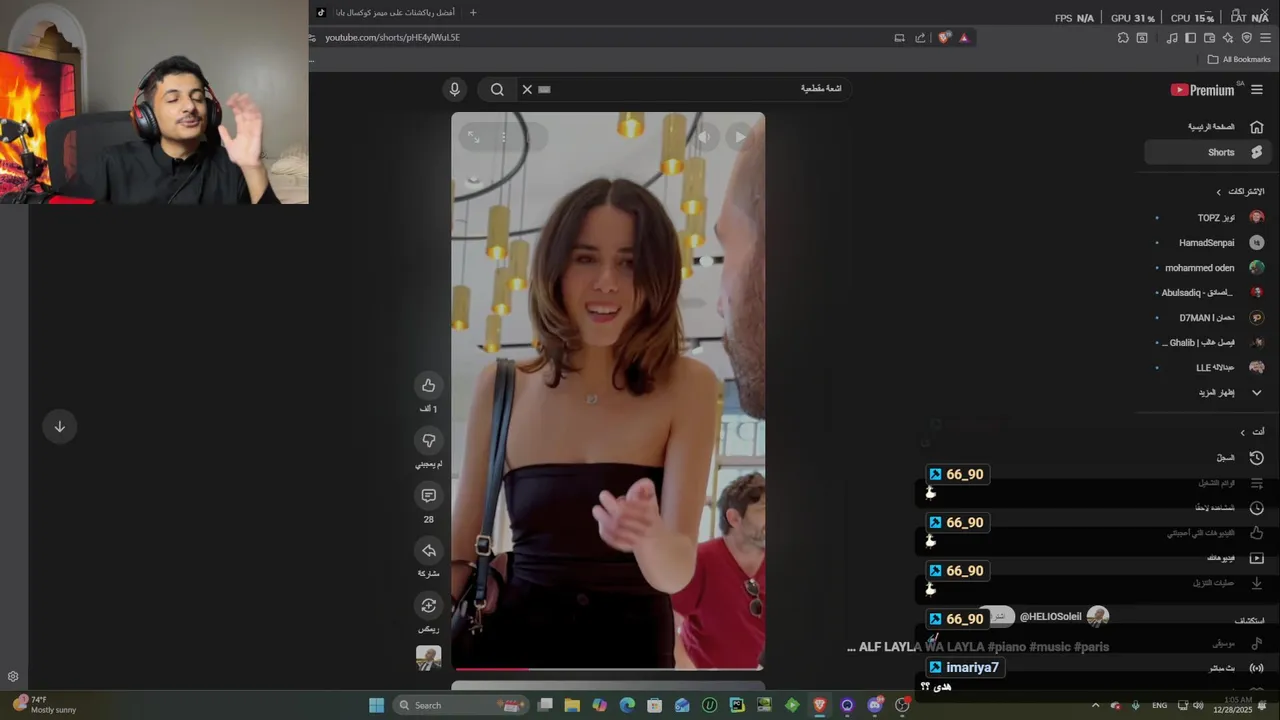Seek on the red video progress bar
The height and width of the screenshot is (720, 1280).
coord(608,668)
